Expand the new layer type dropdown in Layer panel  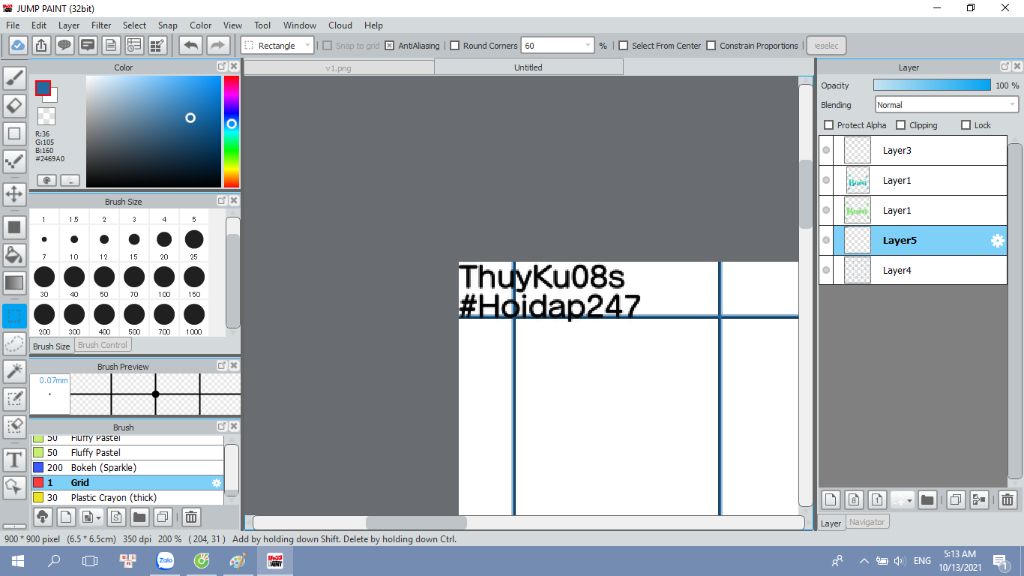[909, 501]
